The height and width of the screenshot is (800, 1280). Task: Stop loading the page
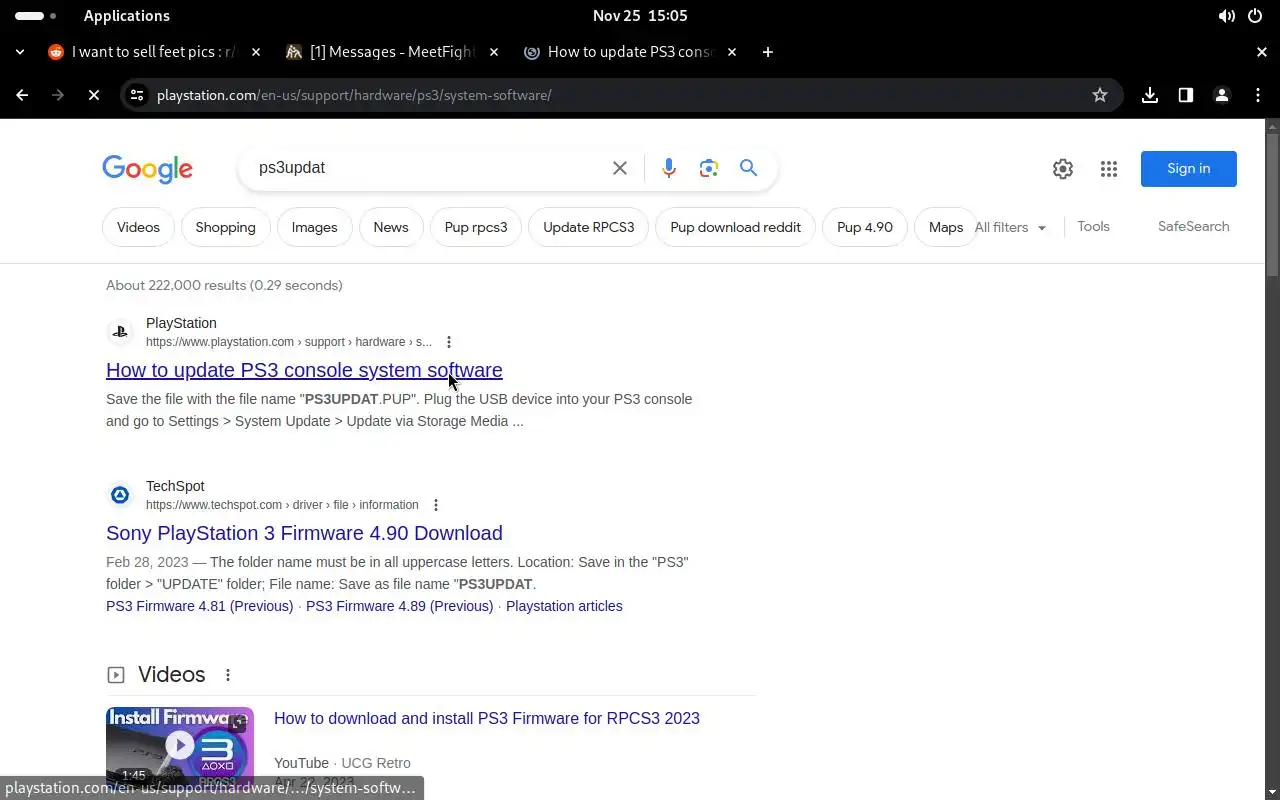click(x=93, y=95)
